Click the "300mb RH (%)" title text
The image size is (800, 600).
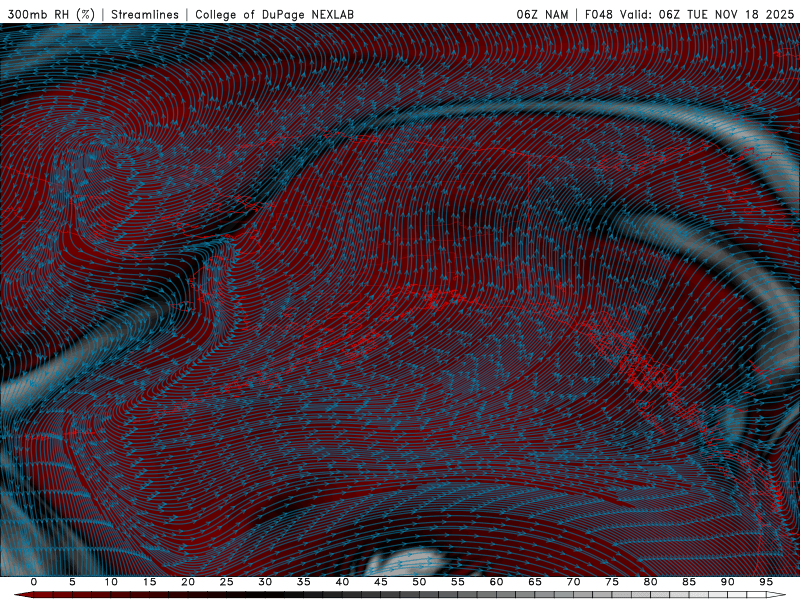click(x=52, y=15)
